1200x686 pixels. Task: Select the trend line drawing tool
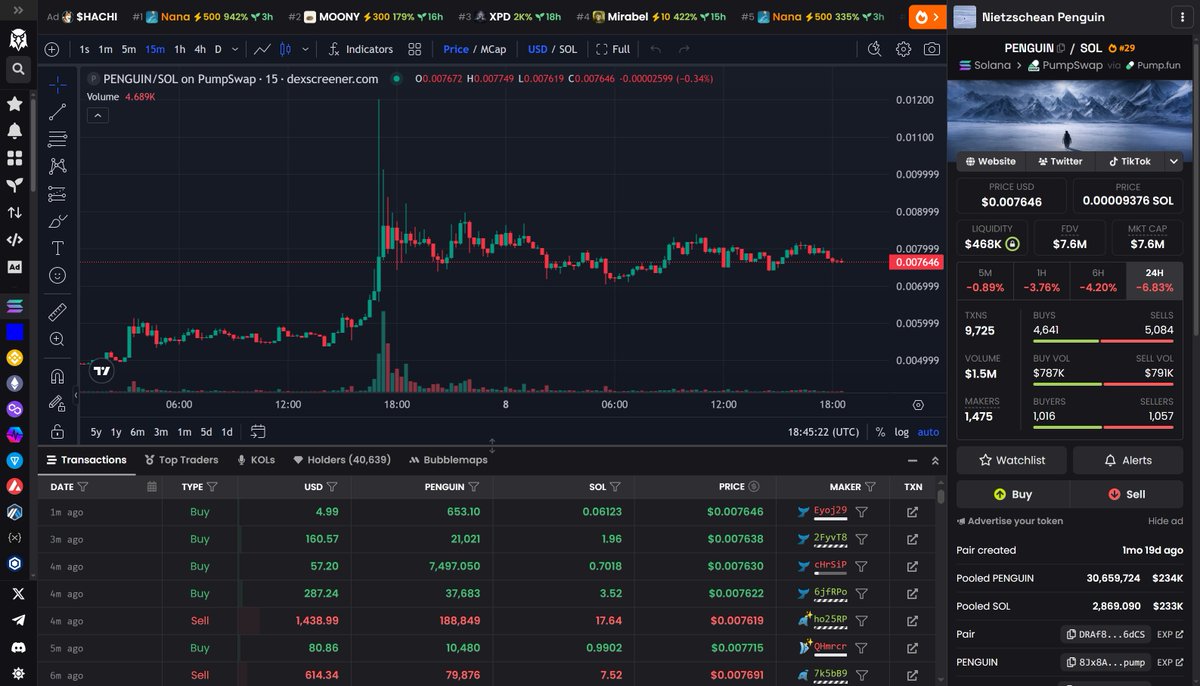[x=58, y=112]
